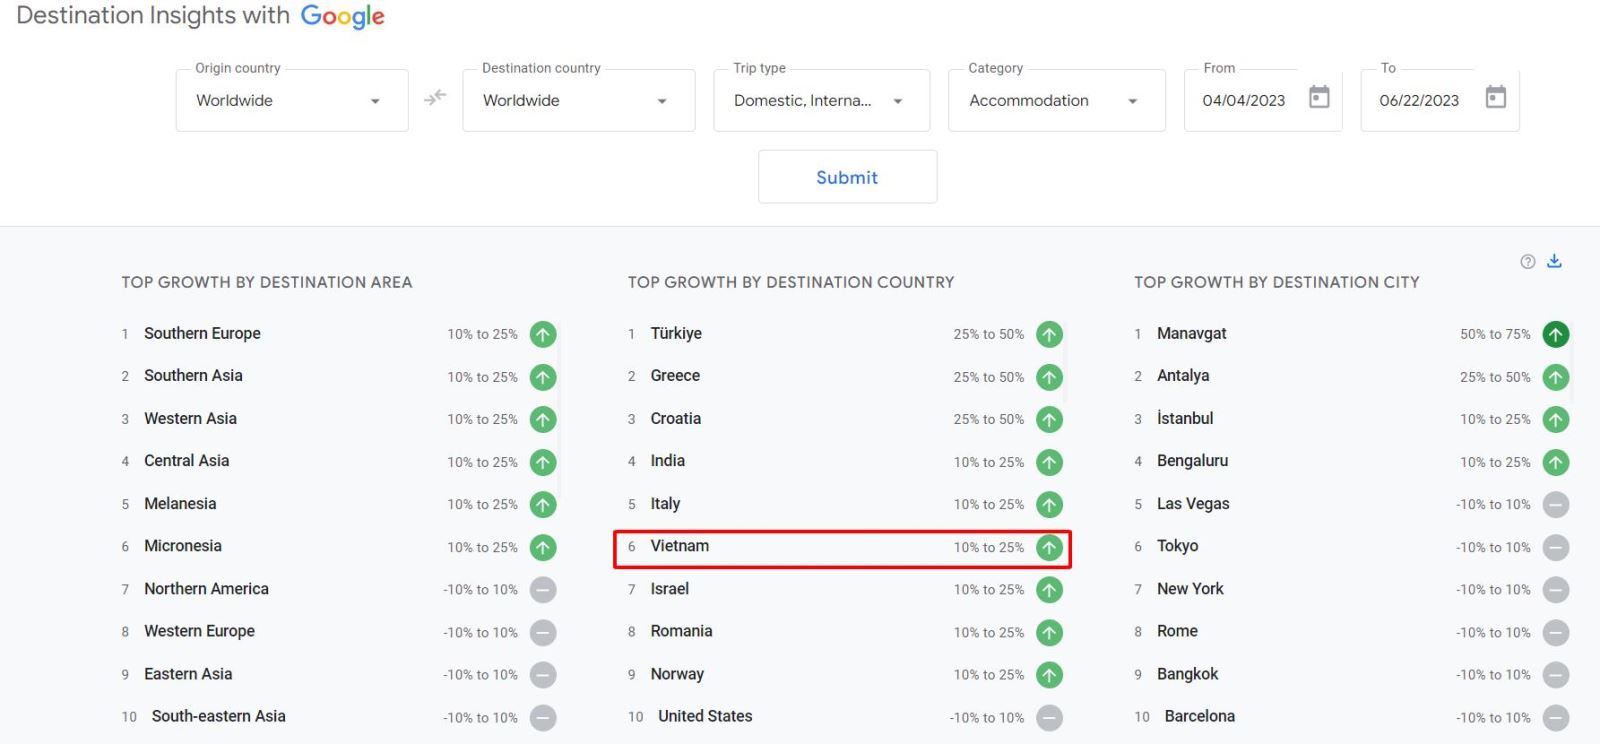The image size is (1600, 744).
Task: Click Manavgat's dark green growth arrow
Action: click(x=1555, y=334)
